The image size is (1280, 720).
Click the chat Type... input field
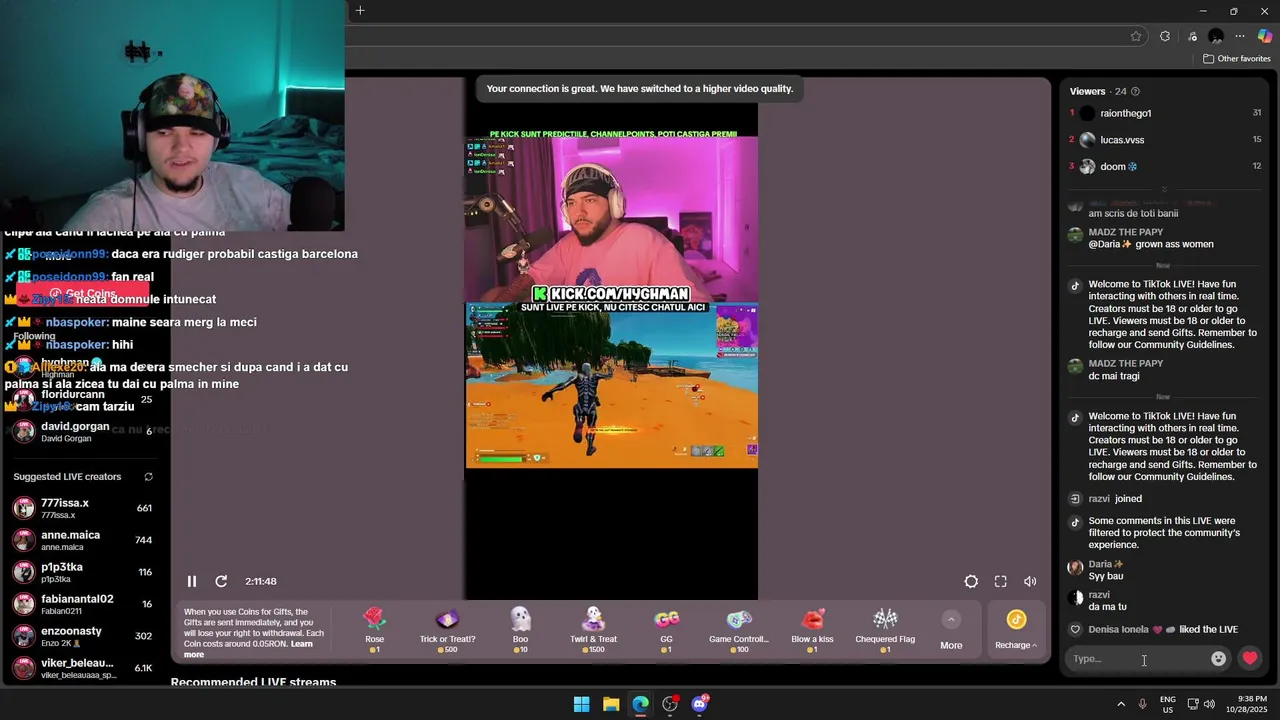tap(1137, 658)
